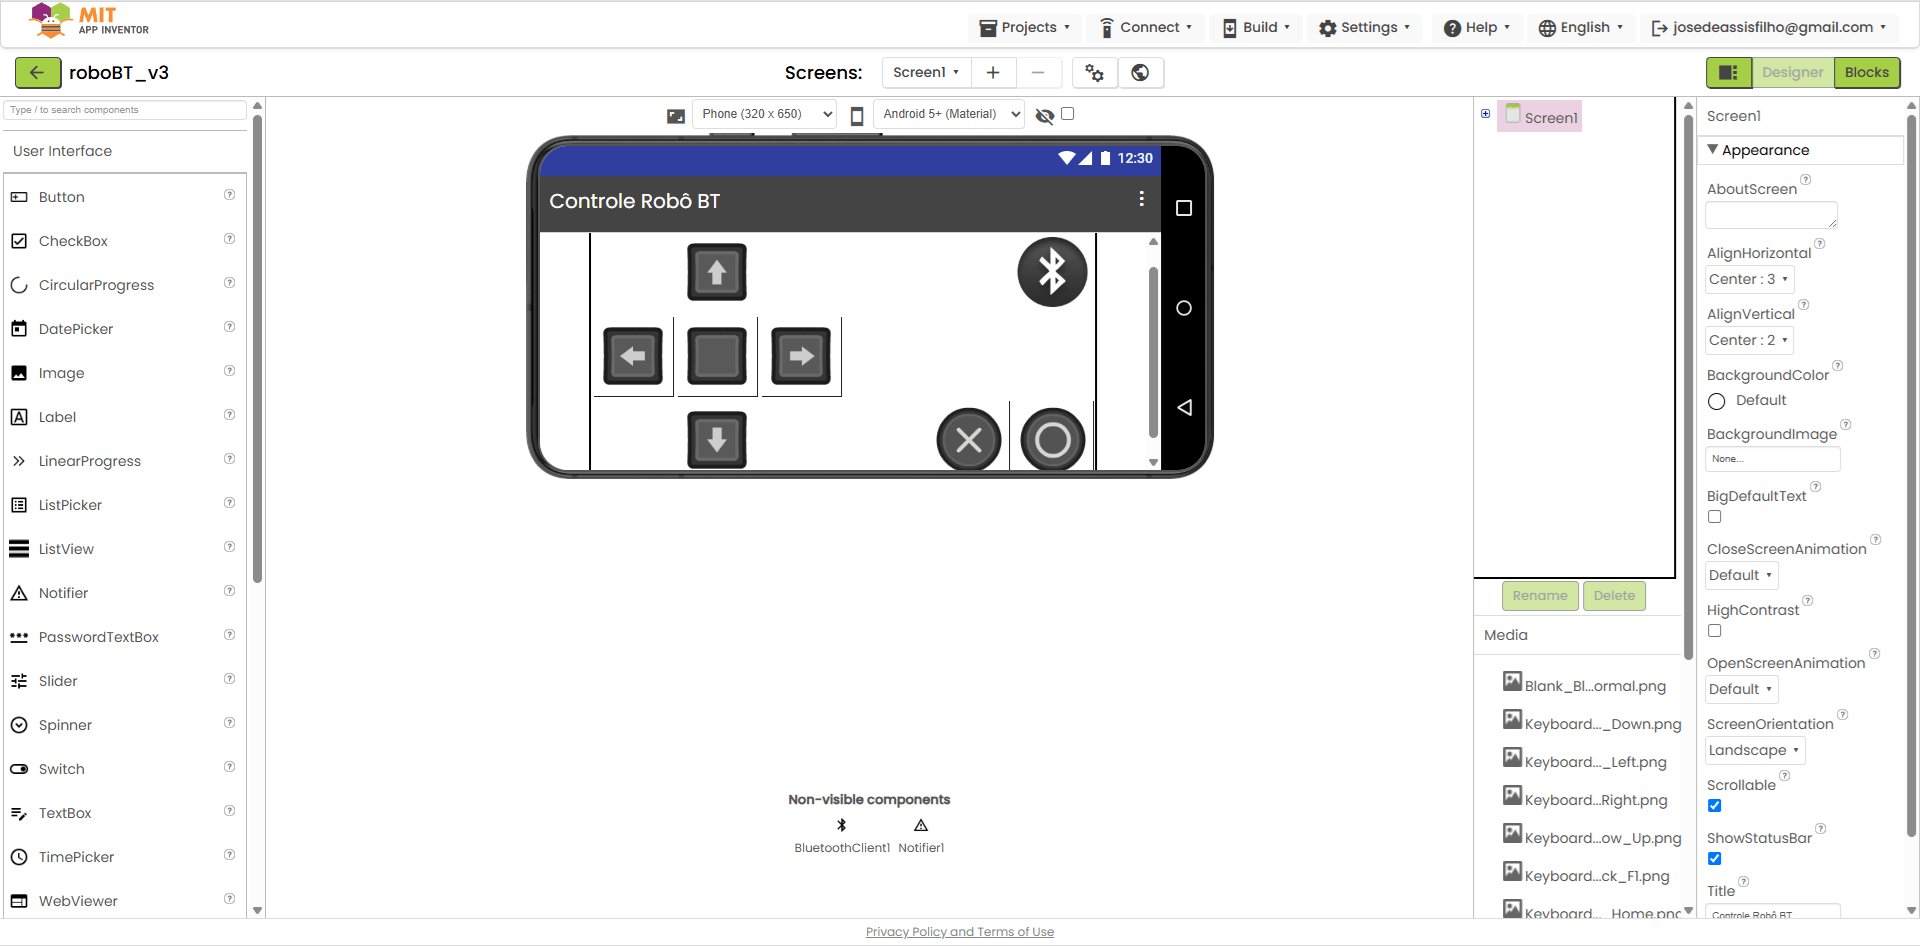Image resolution: width=1920 pixels, height=946 pixels.
Task: Disable the Scrollable checkbox
Action: pos(1714,806)
